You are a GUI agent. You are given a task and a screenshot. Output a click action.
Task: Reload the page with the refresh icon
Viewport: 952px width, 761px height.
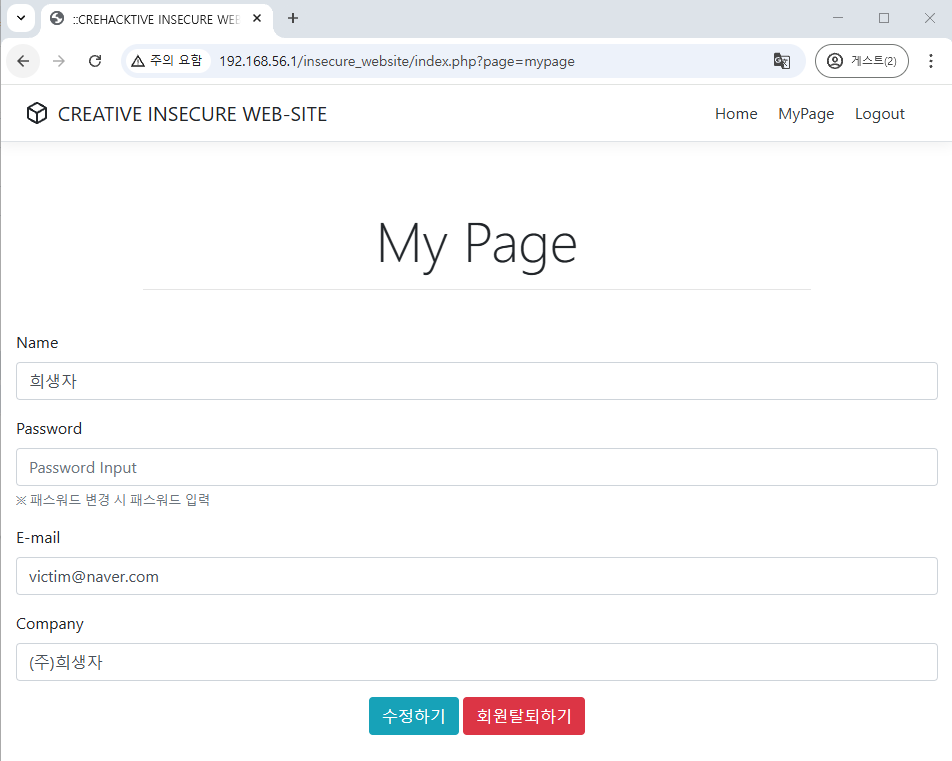pos(95,61)
